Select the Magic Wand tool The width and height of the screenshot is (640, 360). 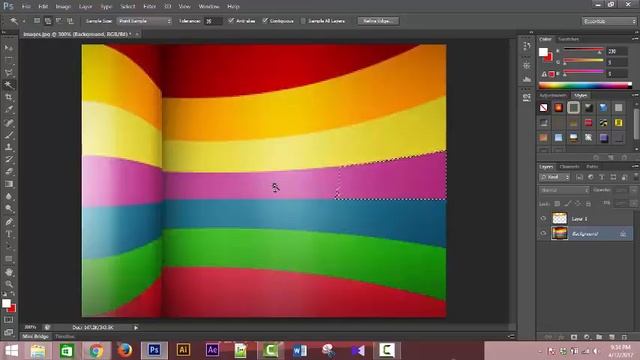coord(9,85)
